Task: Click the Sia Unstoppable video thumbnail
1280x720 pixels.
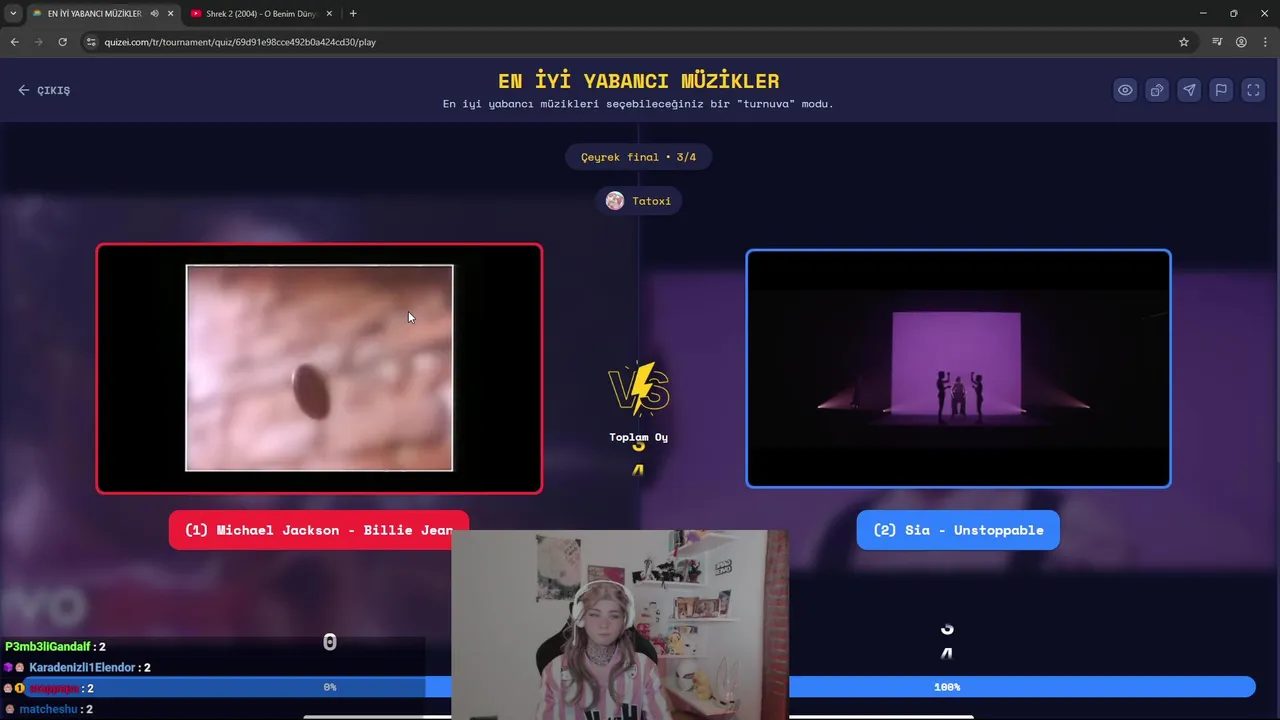Action: (958, 368)
